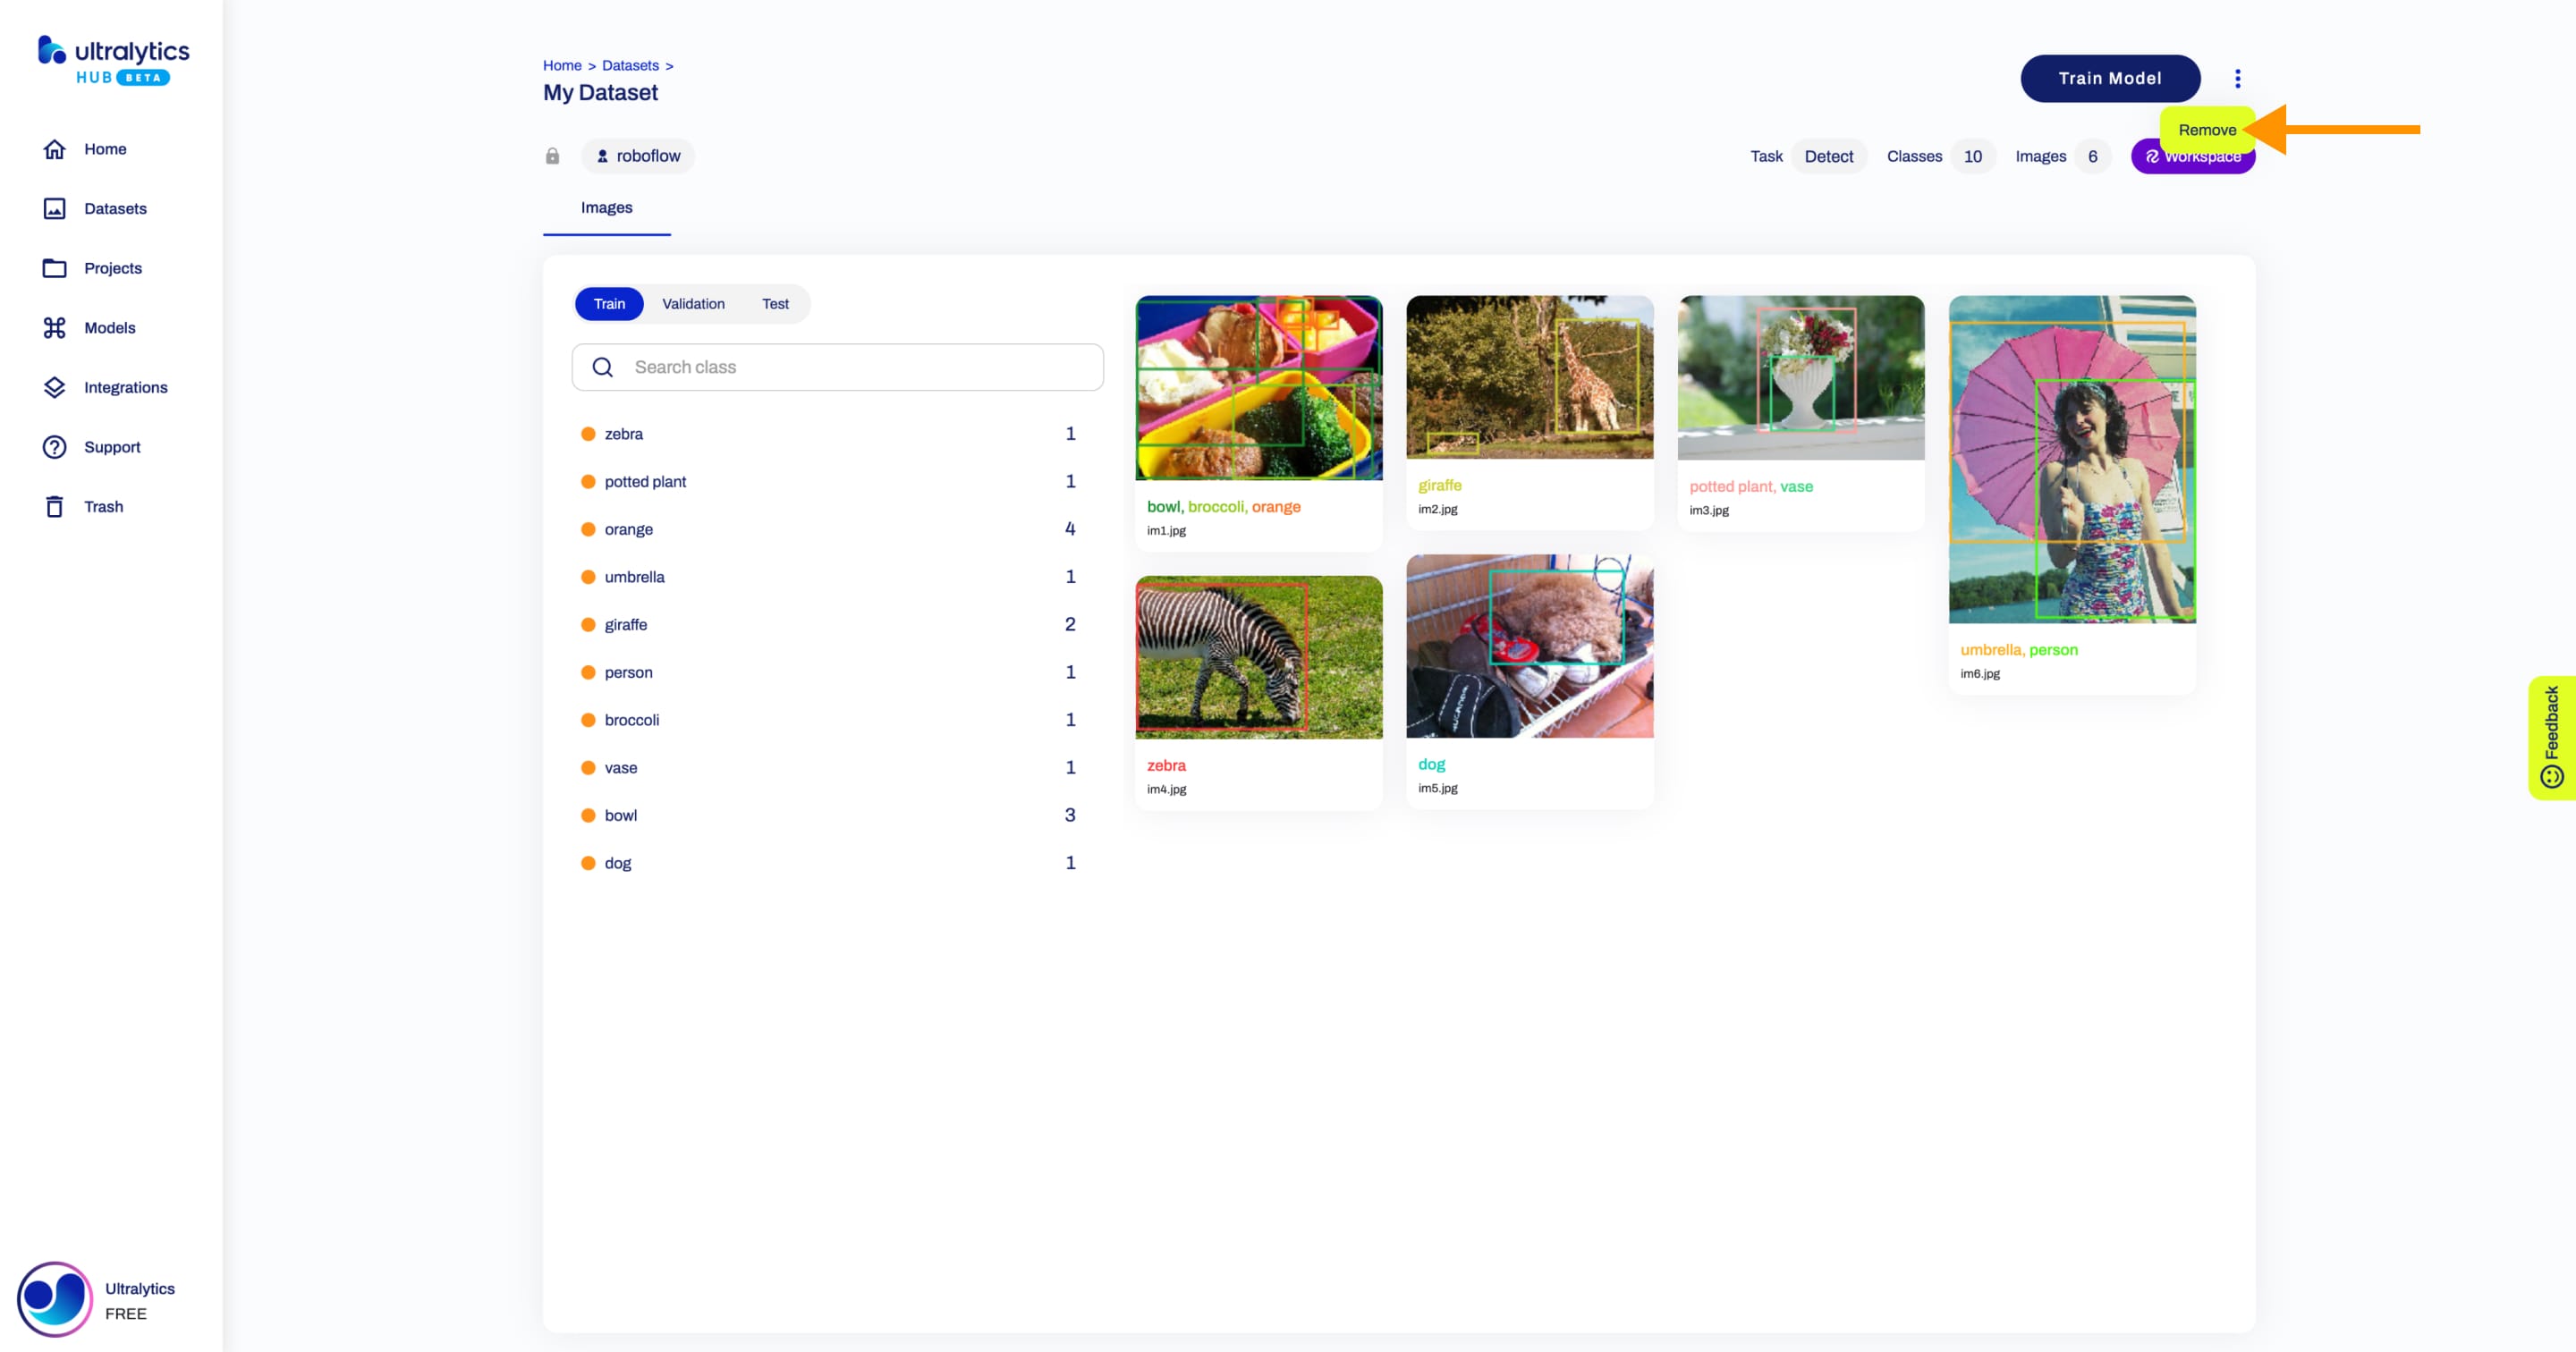2576x1352 pixels.
Task: Open the roboflow dataset source dropdown
Action: (x=637, y=155)
